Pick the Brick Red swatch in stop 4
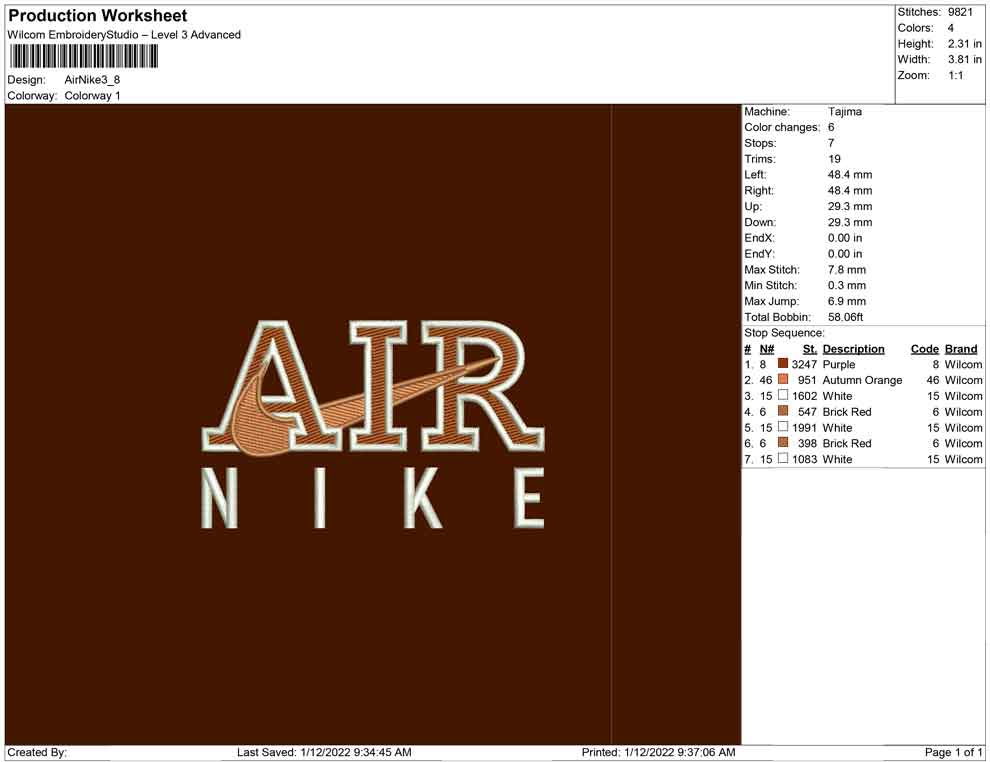The image size is (990, 762). [783, 412]
